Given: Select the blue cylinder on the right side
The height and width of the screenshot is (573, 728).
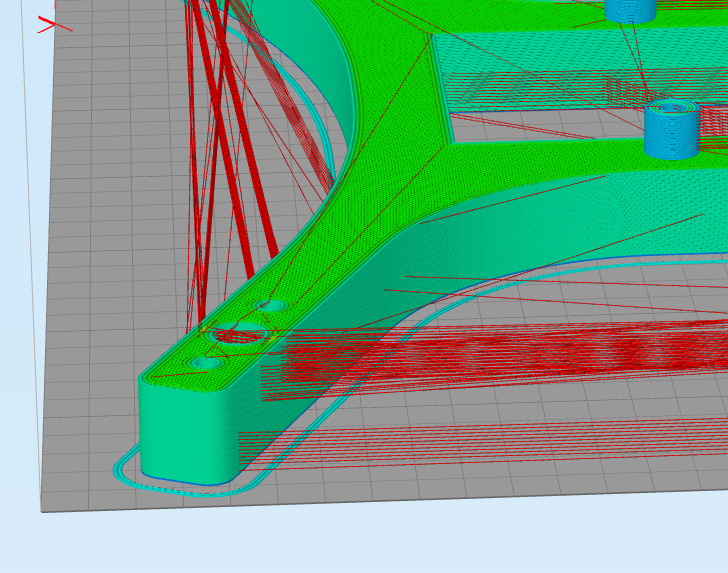Looking at the screenshot, I should click(x=670, y=130).
